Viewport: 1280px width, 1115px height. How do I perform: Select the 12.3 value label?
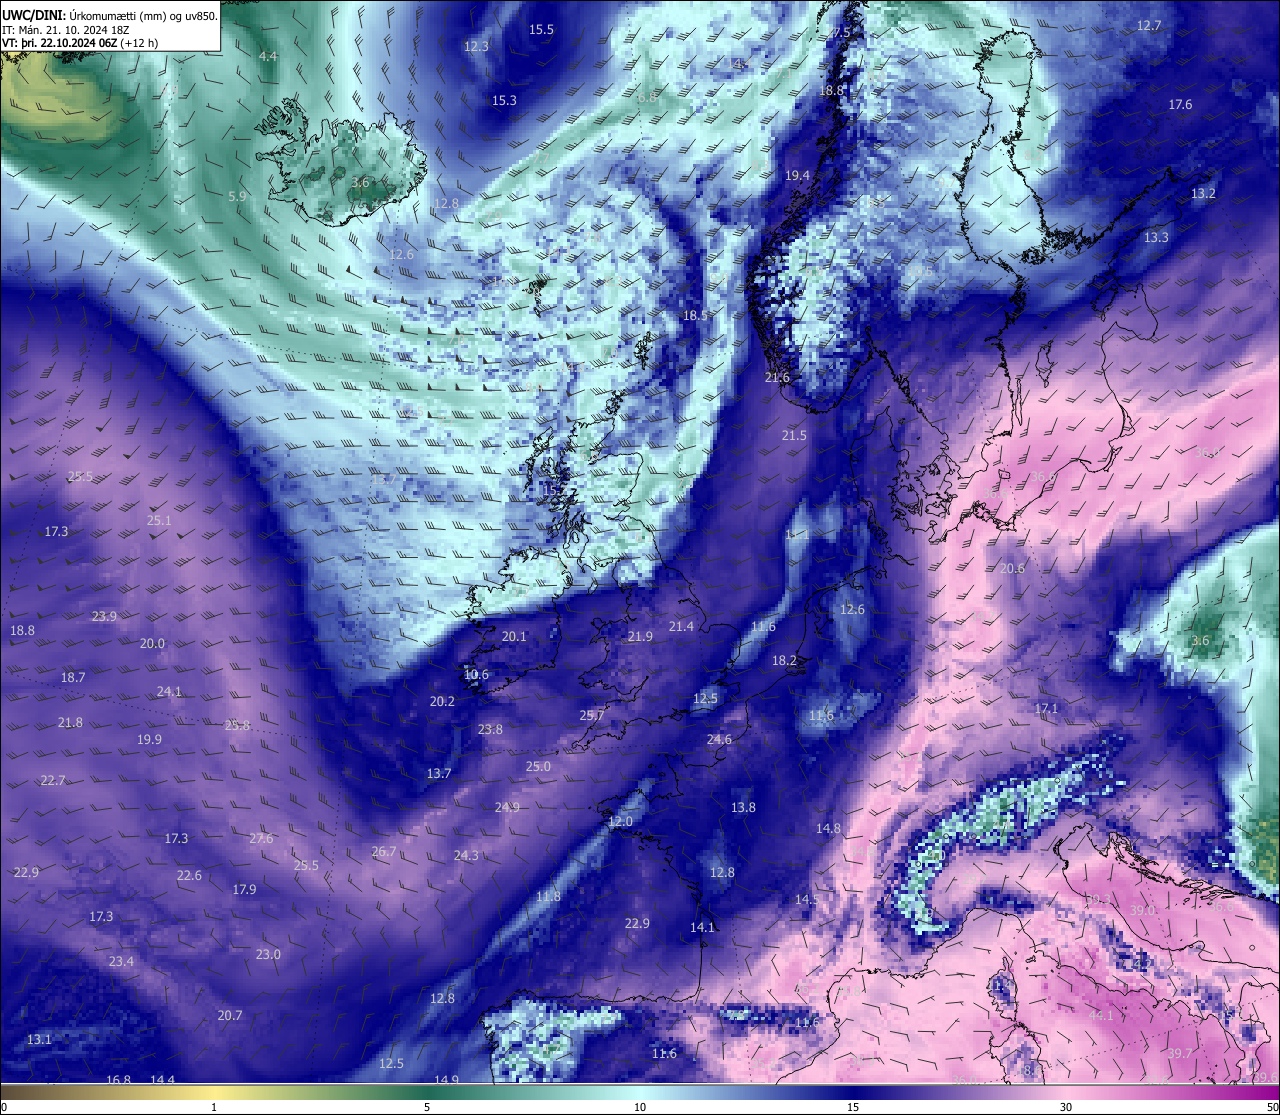tap(477, 46)
